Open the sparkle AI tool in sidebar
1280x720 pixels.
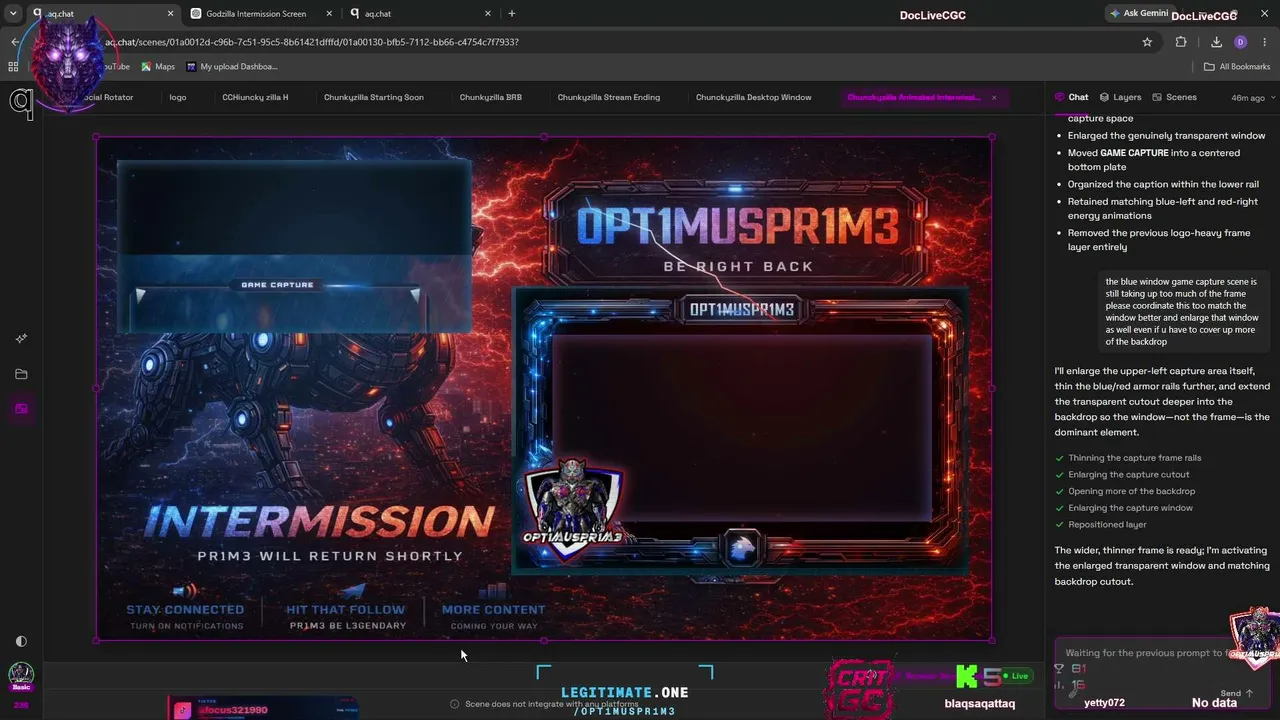[x=21, y=339]
